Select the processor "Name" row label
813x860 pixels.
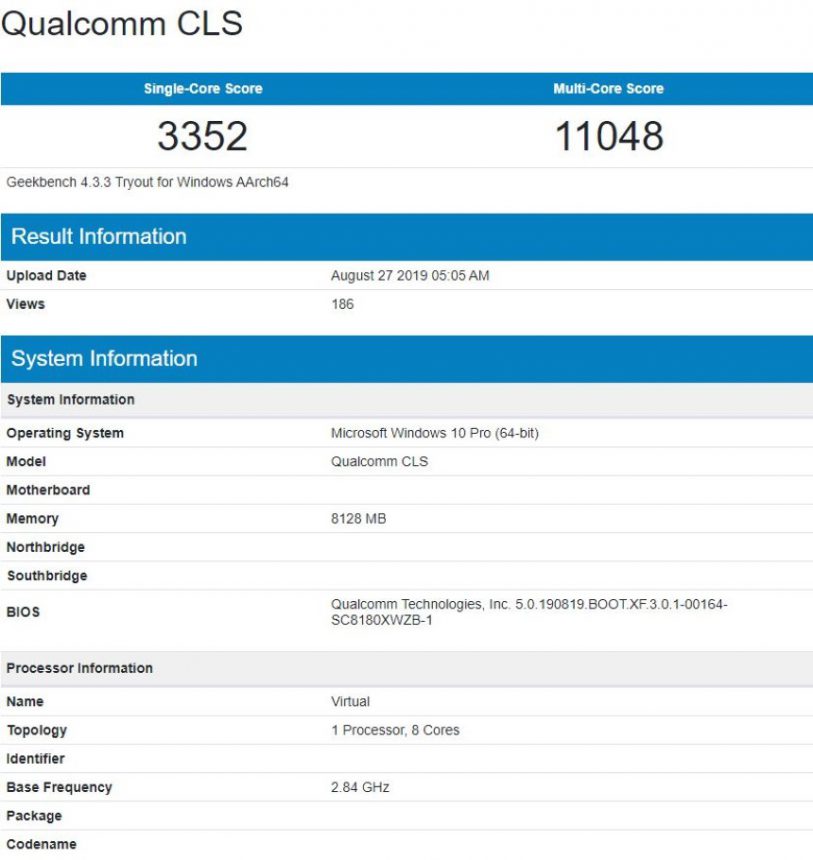tap(25, 701)
